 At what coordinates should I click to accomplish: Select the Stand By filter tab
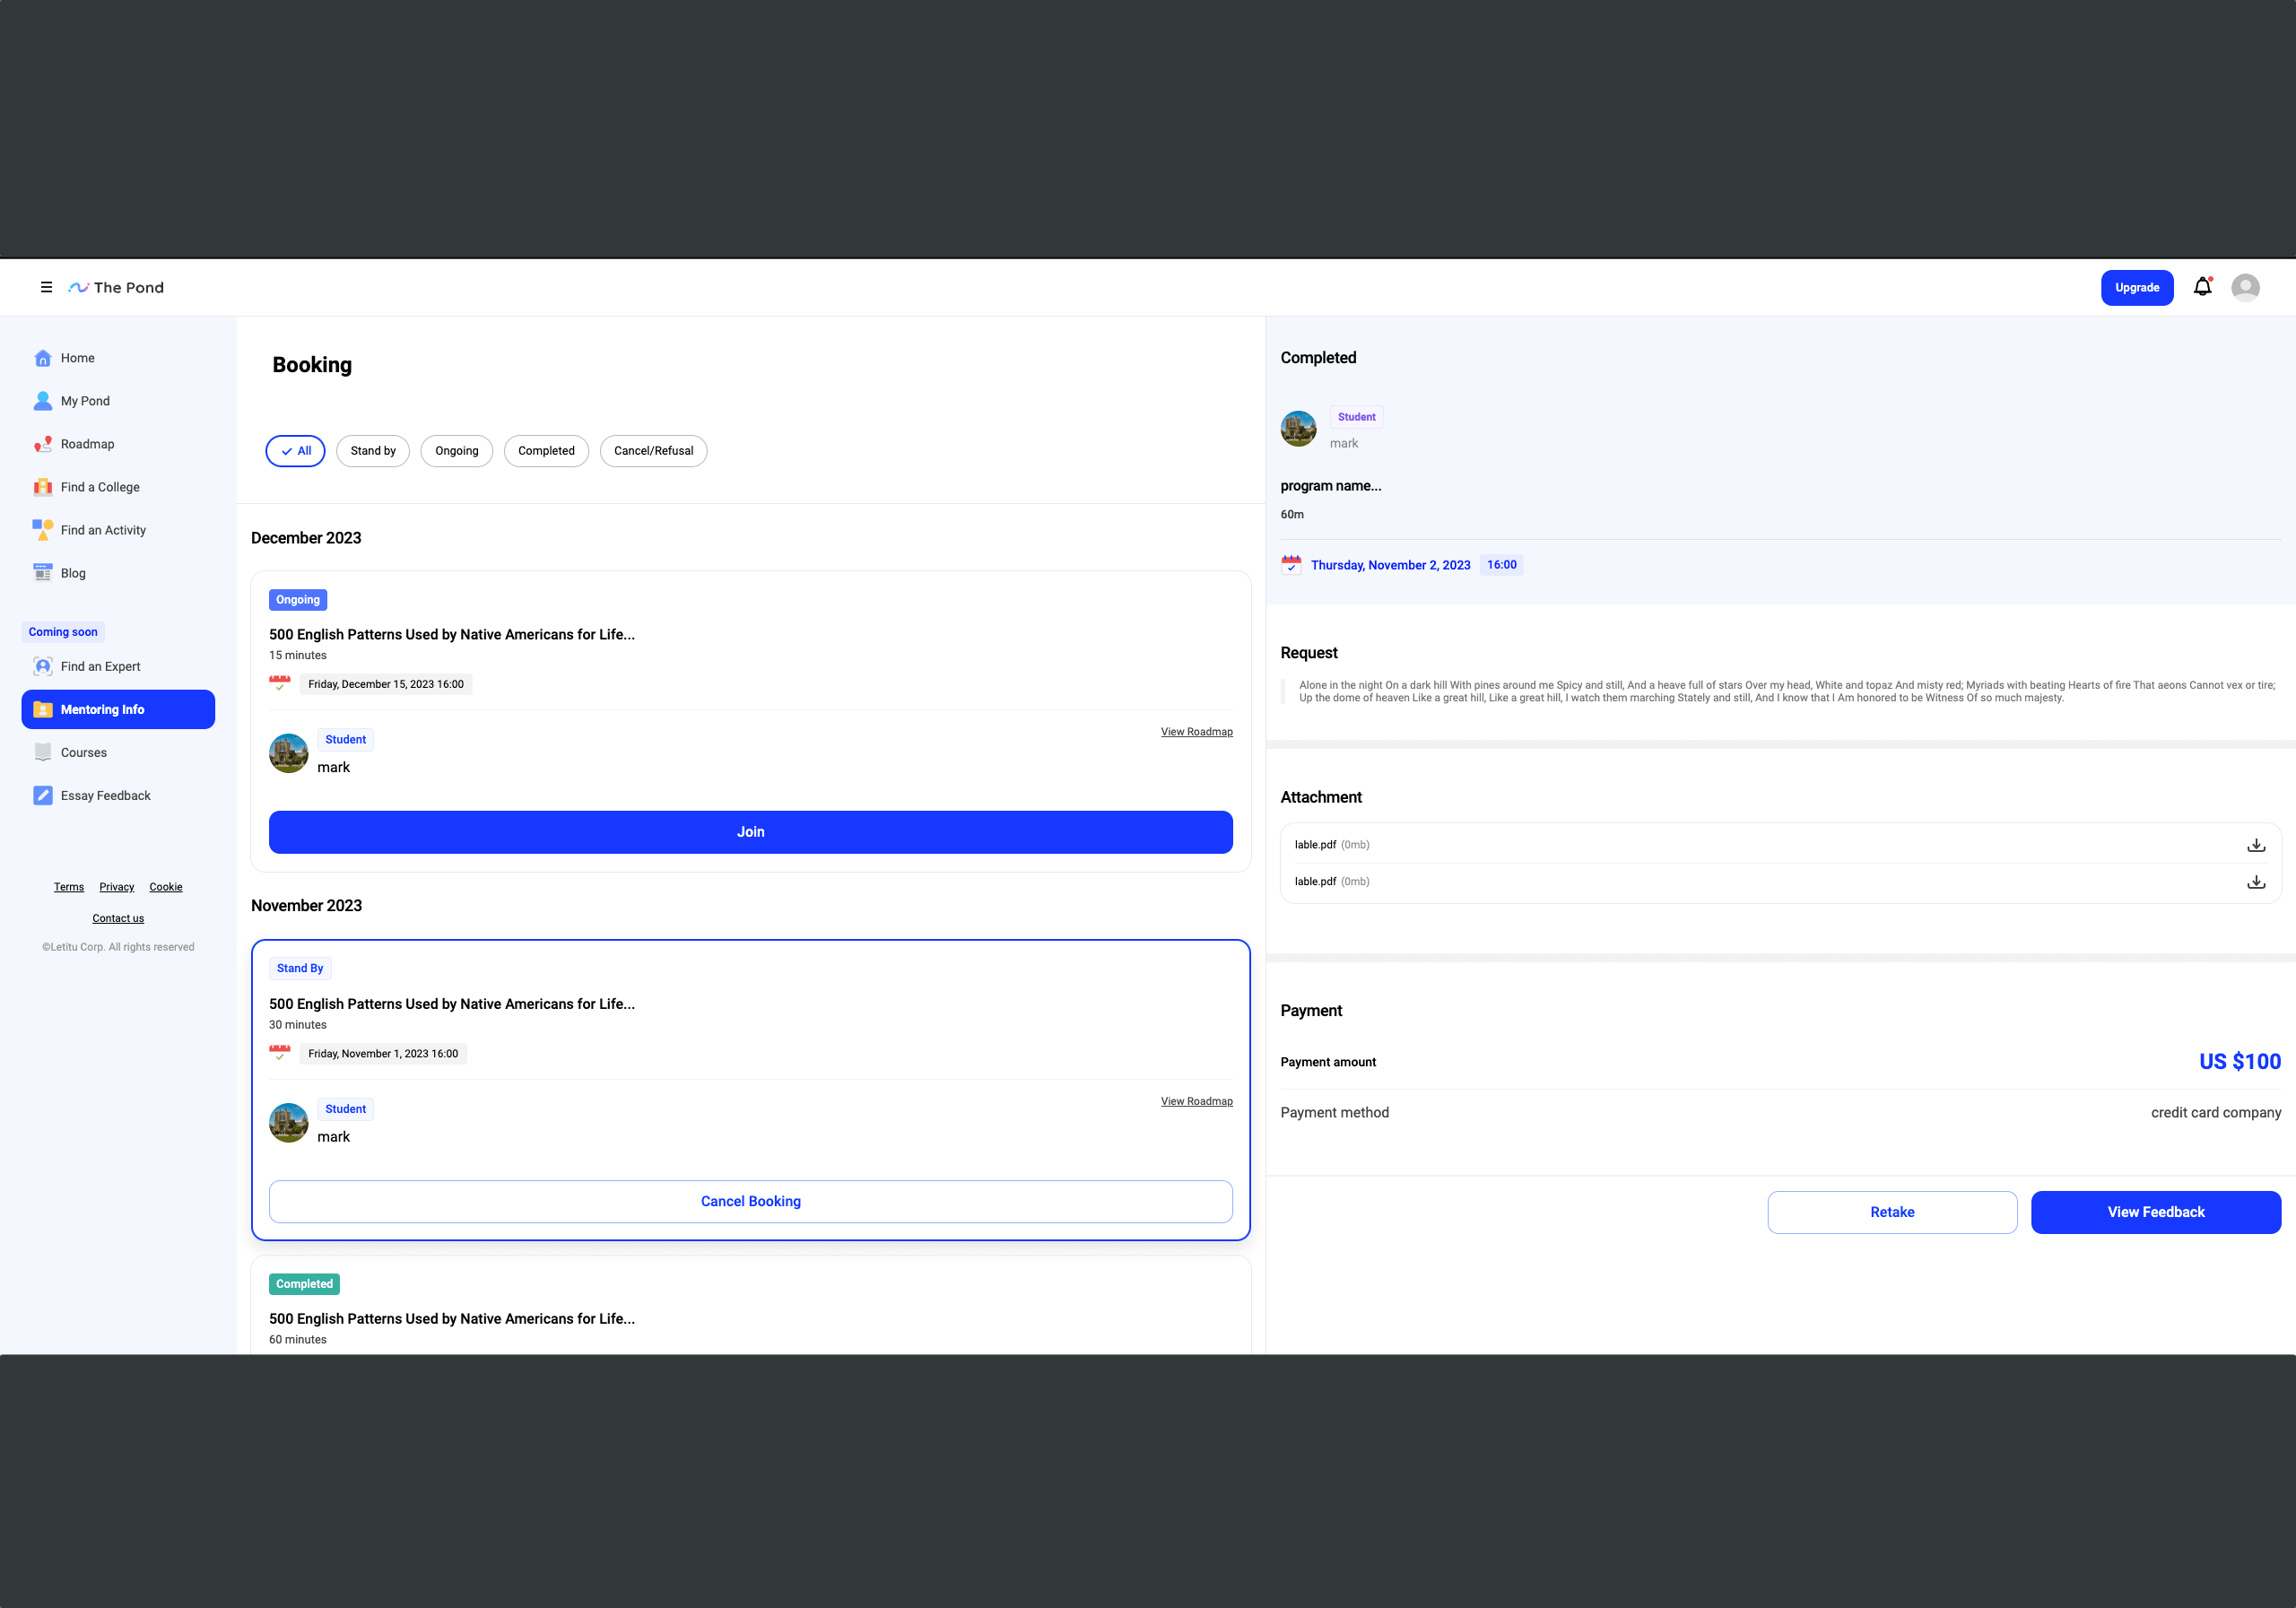click(371, 450)
